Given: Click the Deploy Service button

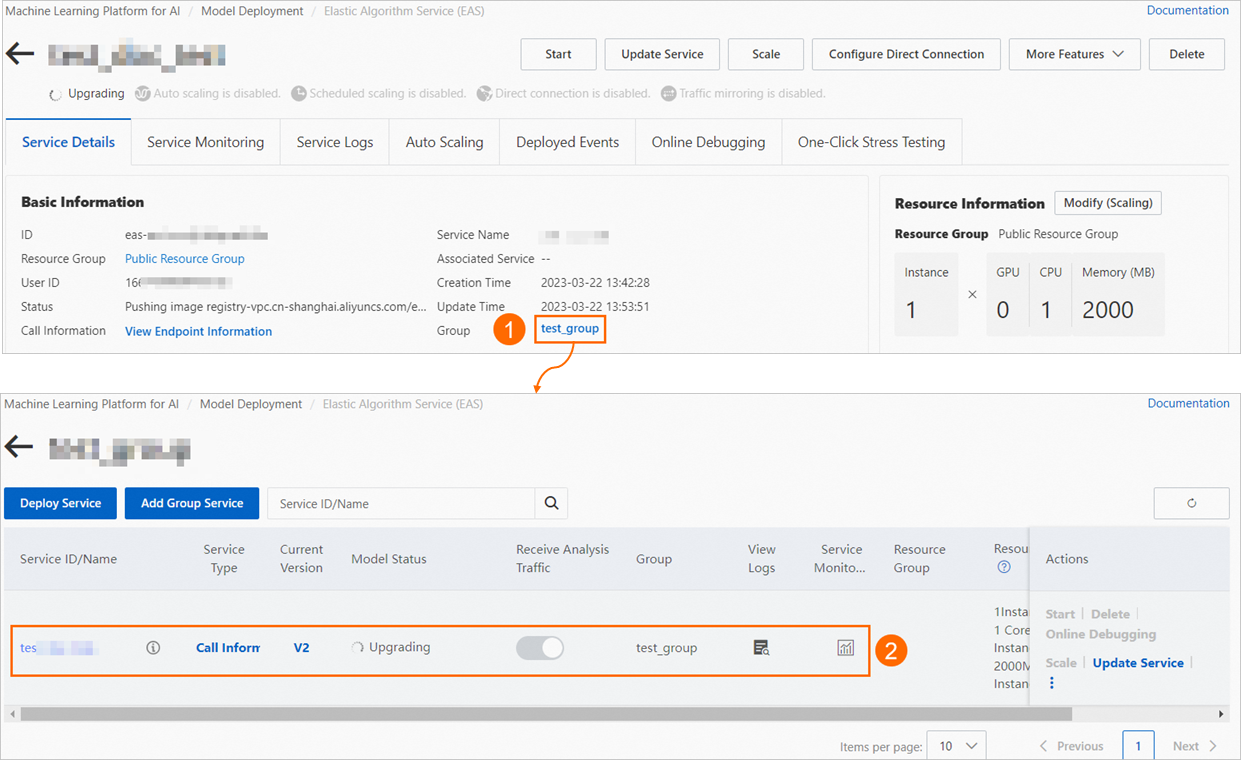Looking at the screenshot, I should (60, 503).
